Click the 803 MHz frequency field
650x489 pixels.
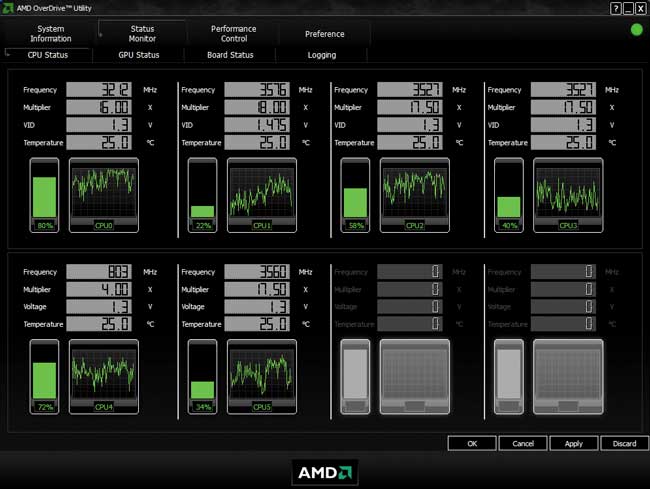[99, 272]
